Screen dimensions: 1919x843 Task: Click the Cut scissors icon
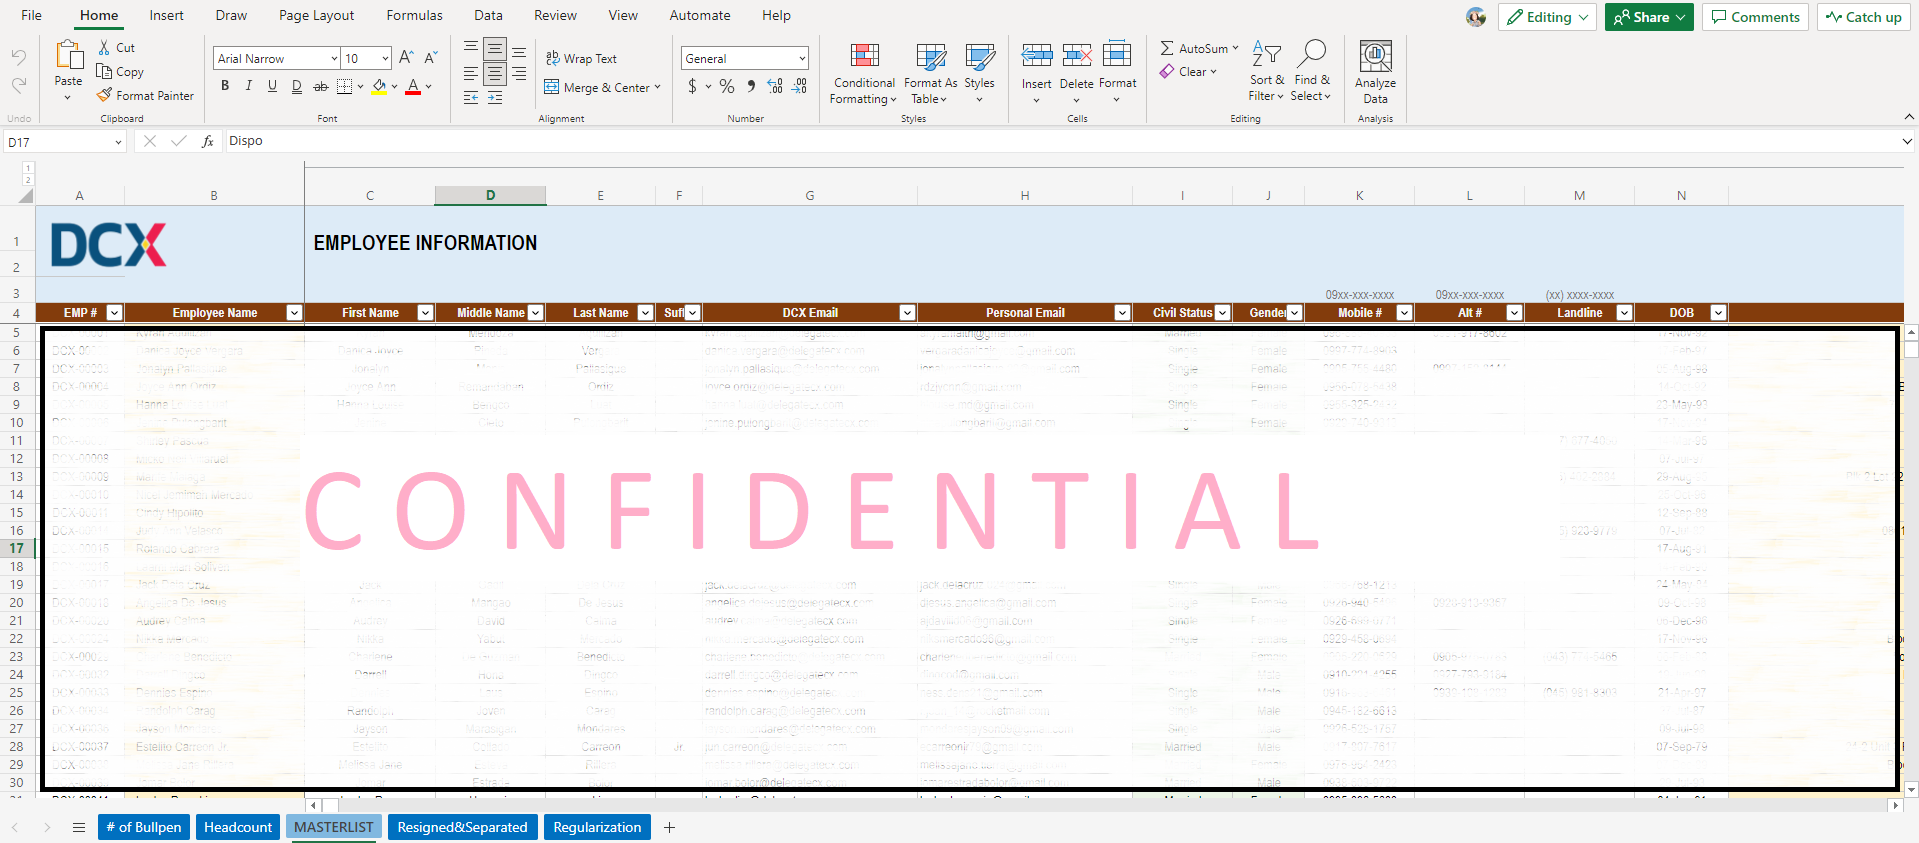pos(104,47)
